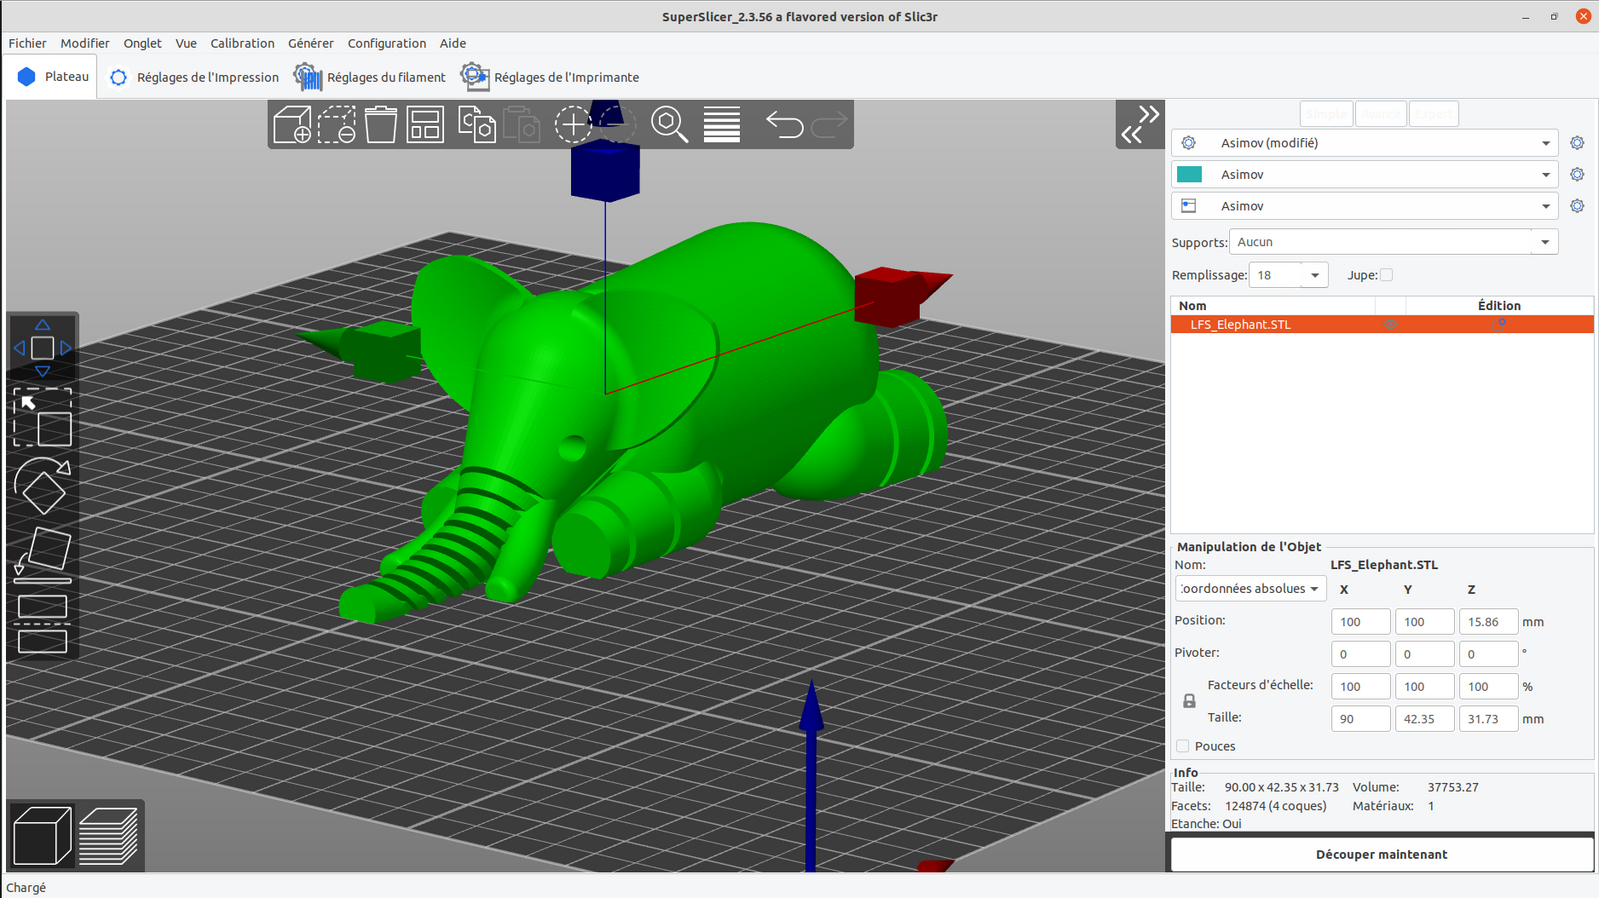This screenshot has height=898, width=1599.
Task: Click the Delete trash bin icon
Action: coord(380,125)
